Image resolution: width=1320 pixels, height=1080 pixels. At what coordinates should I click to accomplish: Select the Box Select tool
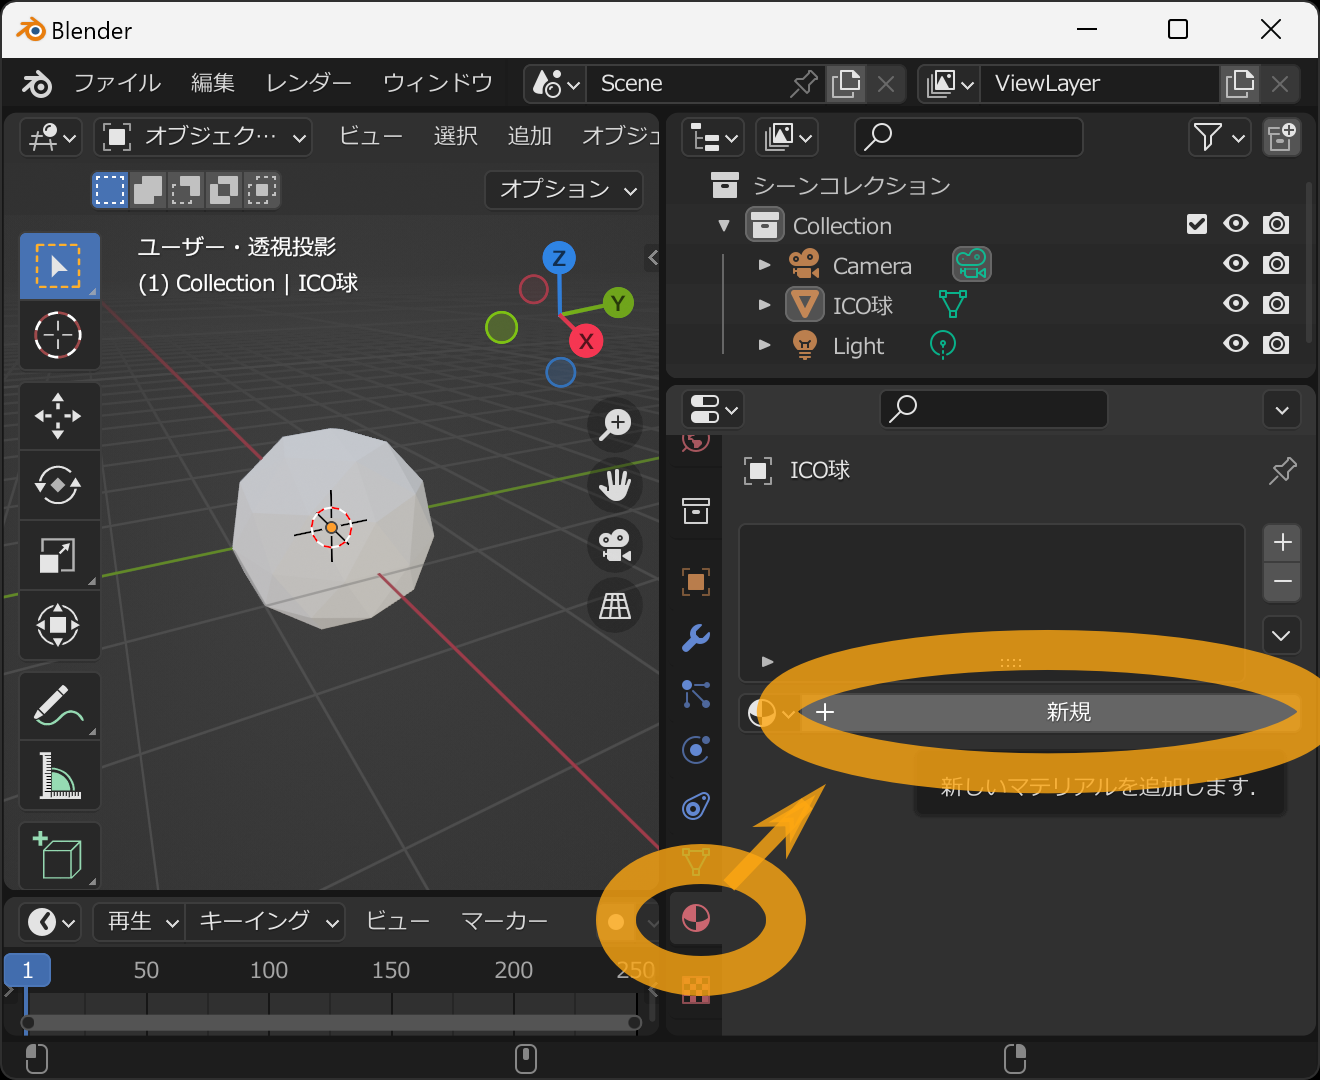(x=59, y=266)
